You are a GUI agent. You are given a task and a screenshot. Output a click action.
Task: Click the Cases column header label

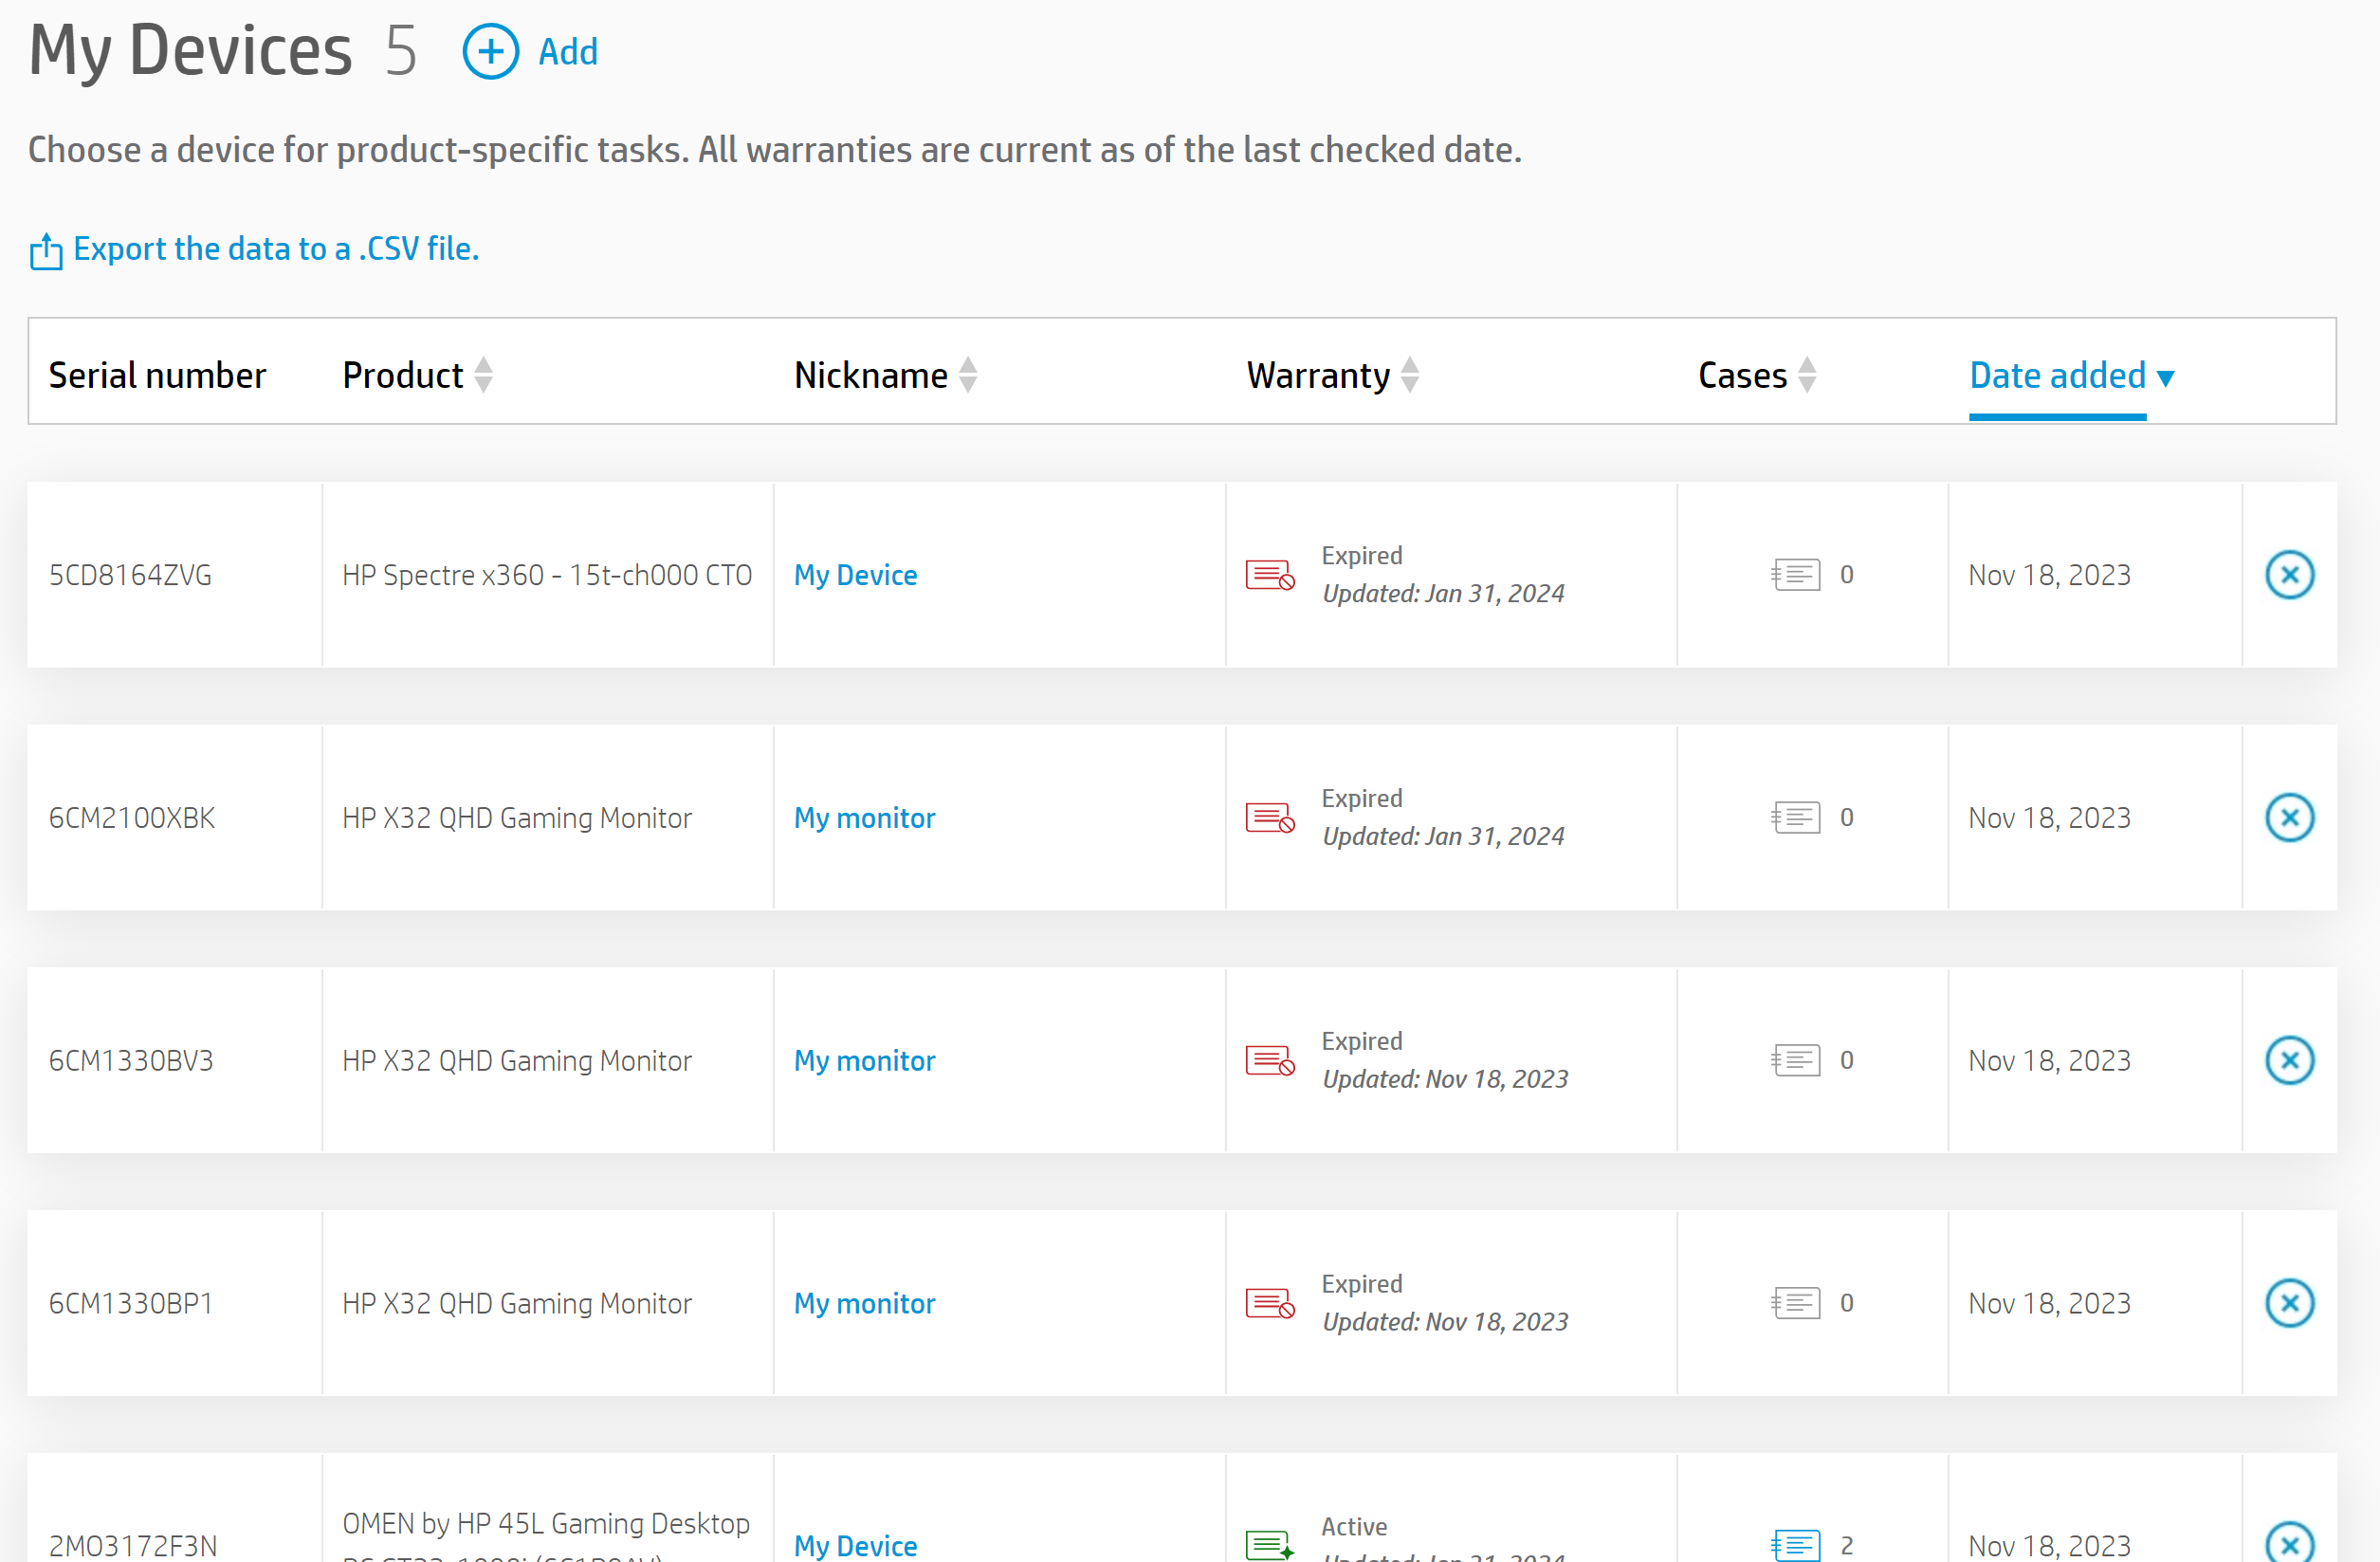pos(1743,375)
